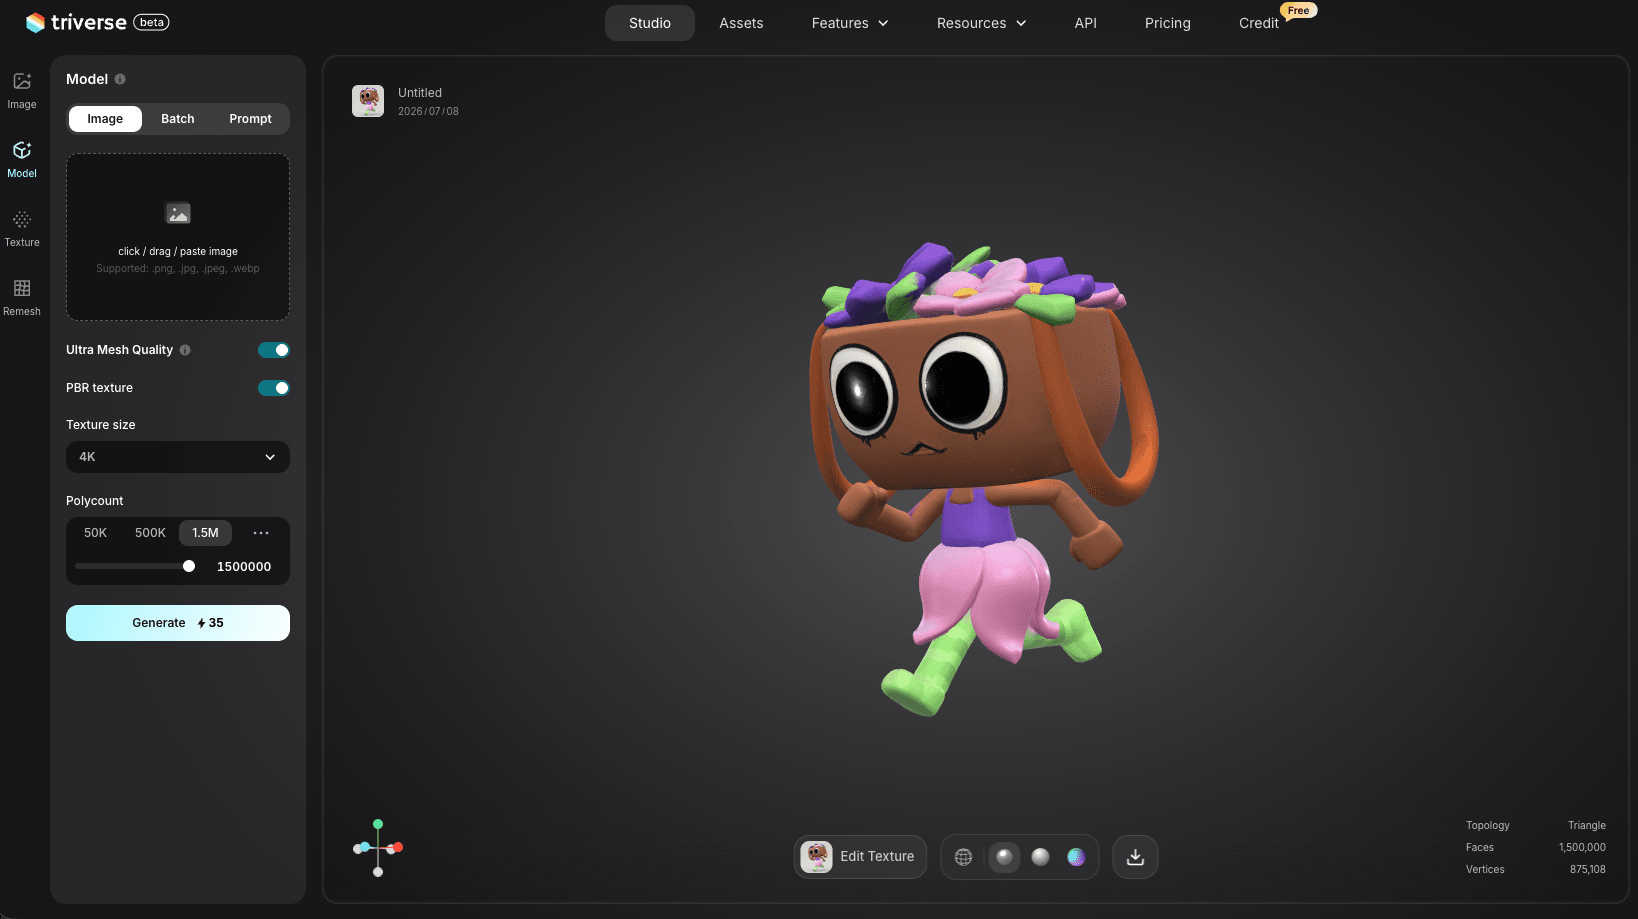The width and height of the screenshot is (1638, 919).
Task: Toggle PBR texture switch
Action: click(274, 388)
